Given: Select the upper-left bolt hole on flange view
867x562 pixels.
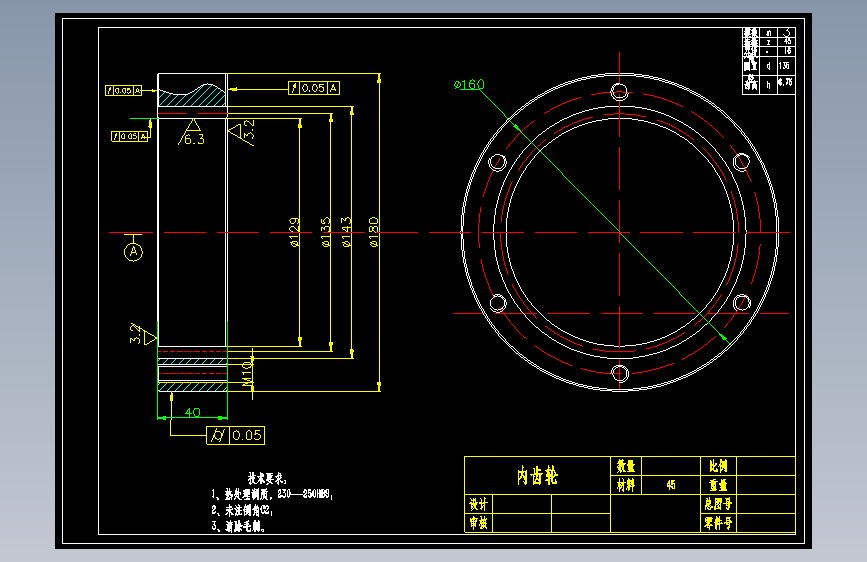Looking at the screenshot, I should (x=498, y=163).
